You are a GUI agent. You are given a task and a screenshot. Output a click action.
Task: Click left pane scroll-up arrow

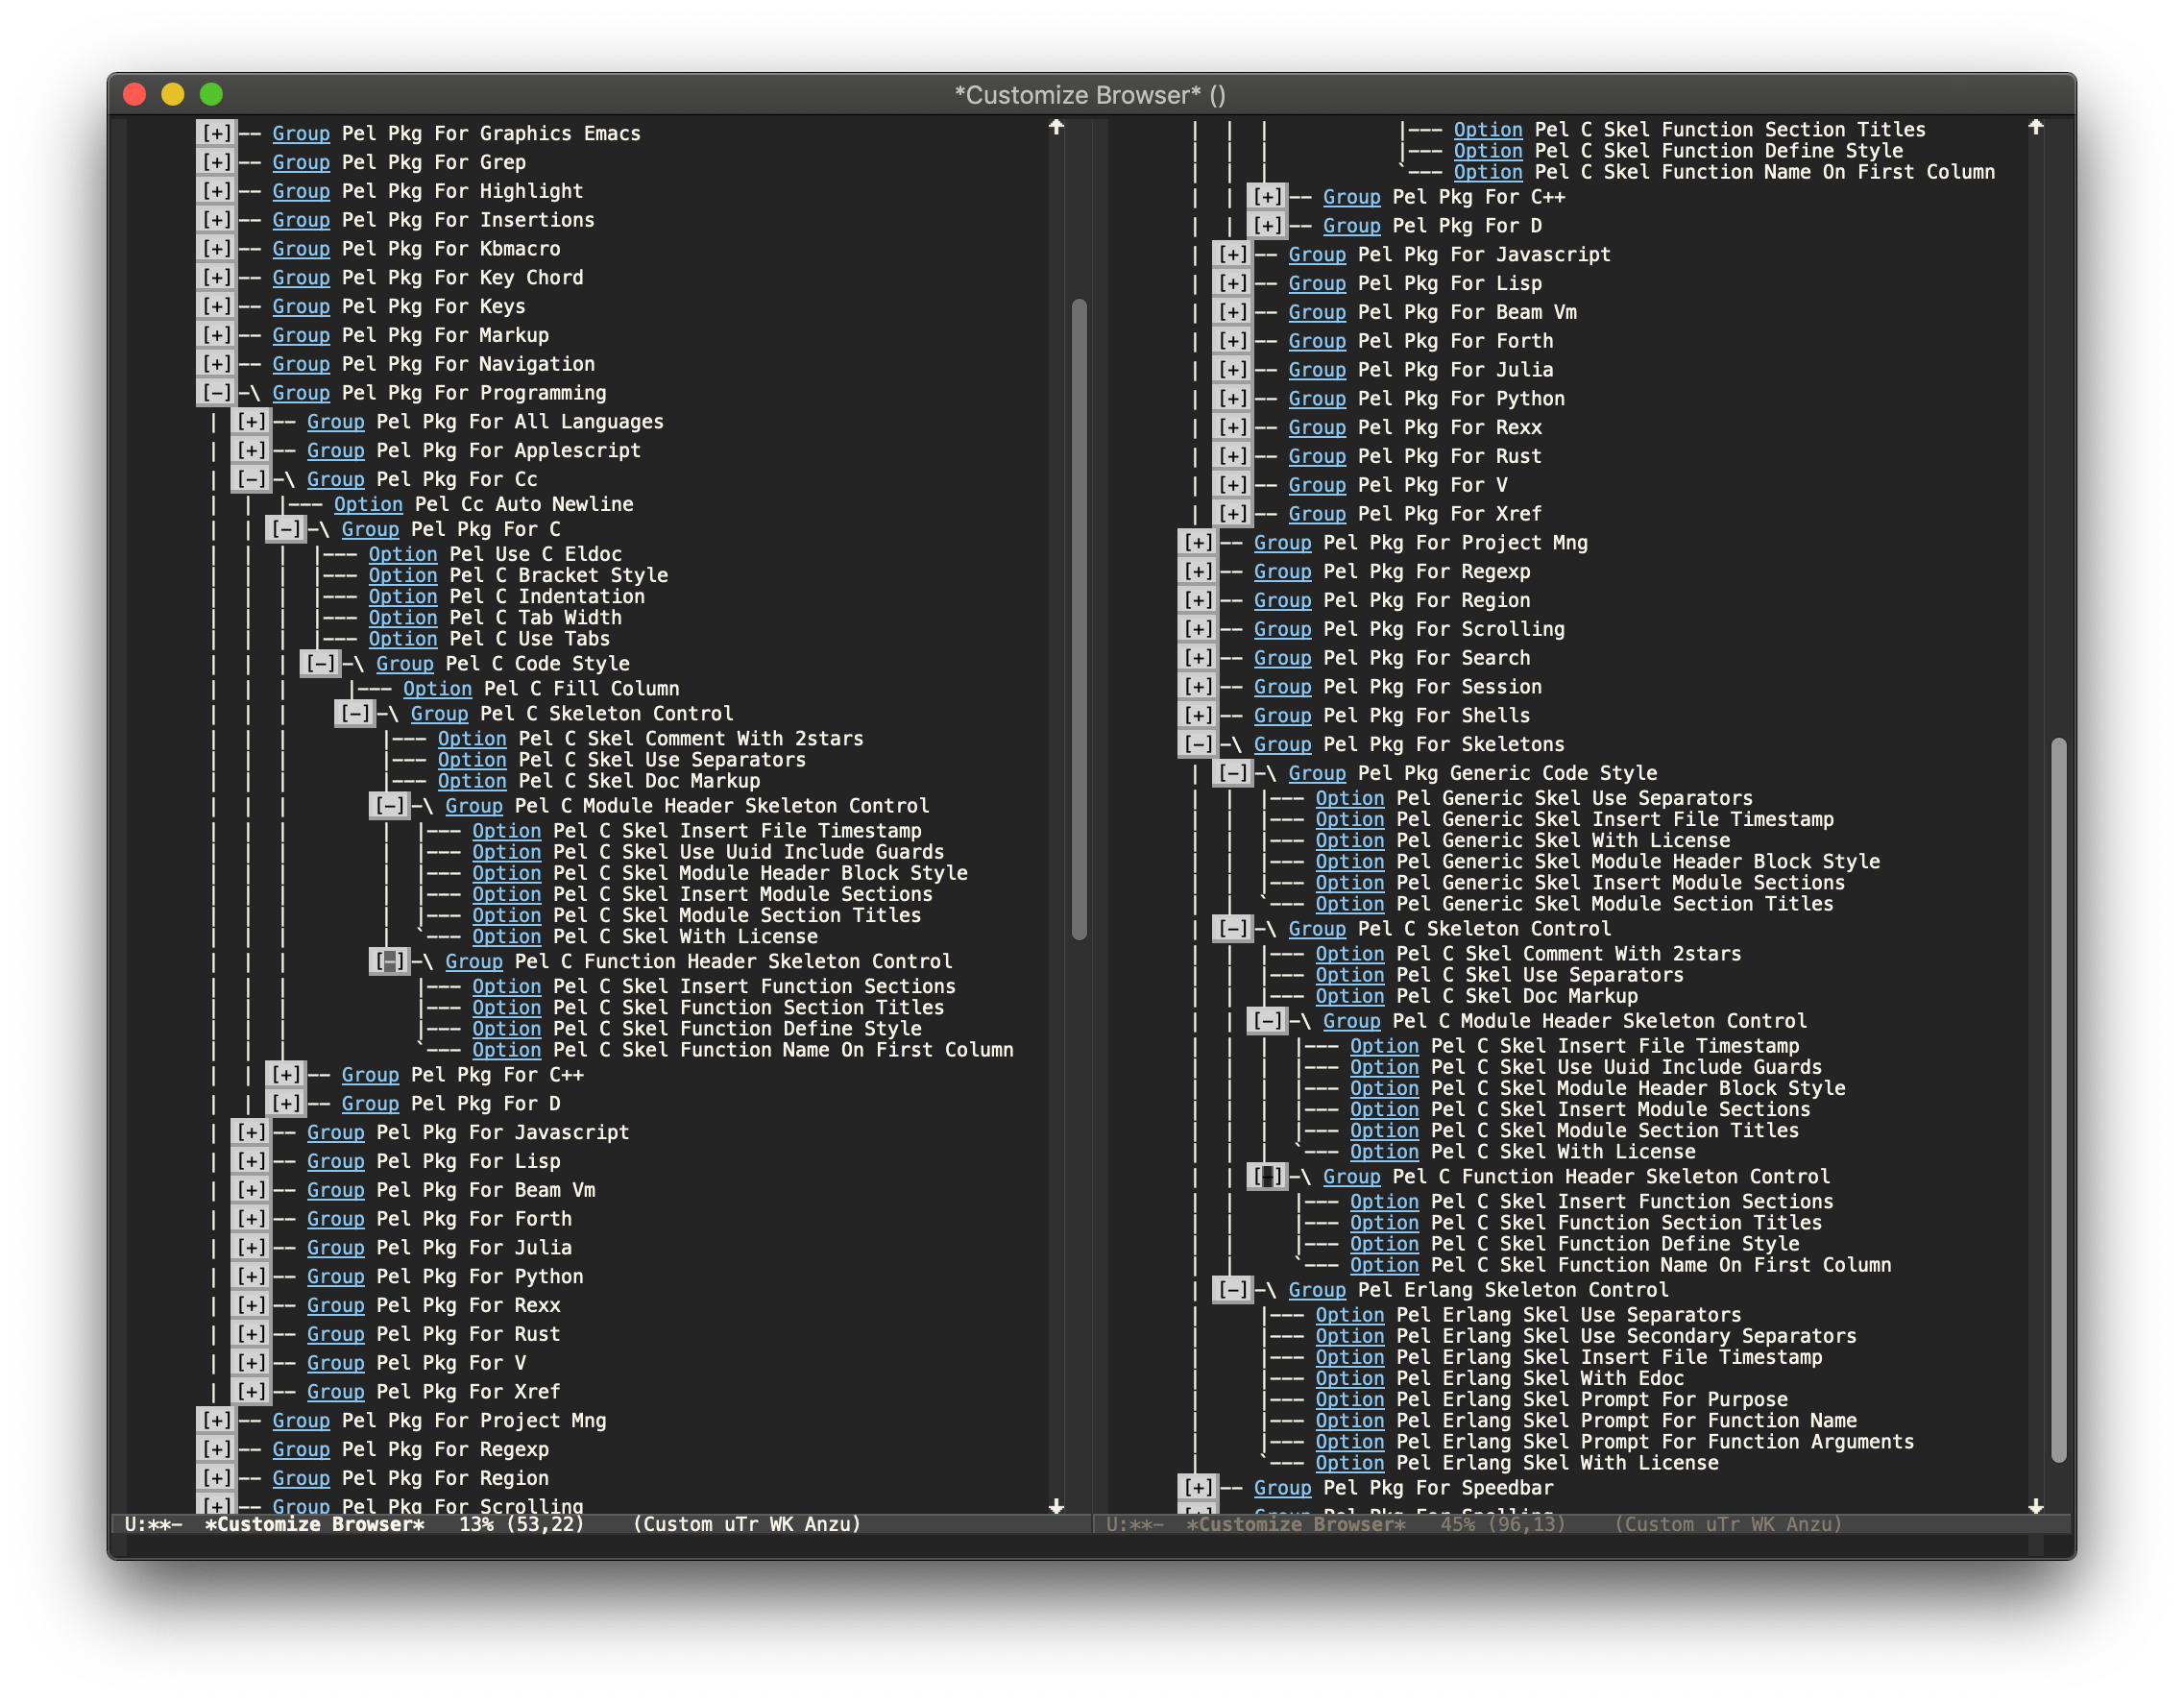click(x=1056, y=127)
